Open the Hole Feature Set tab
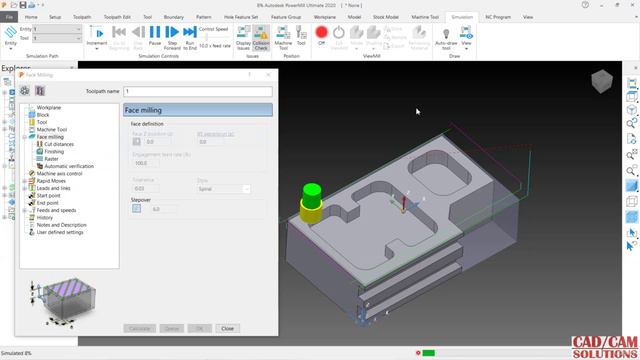Screen dimensions: 640x360 pos(241,17)
